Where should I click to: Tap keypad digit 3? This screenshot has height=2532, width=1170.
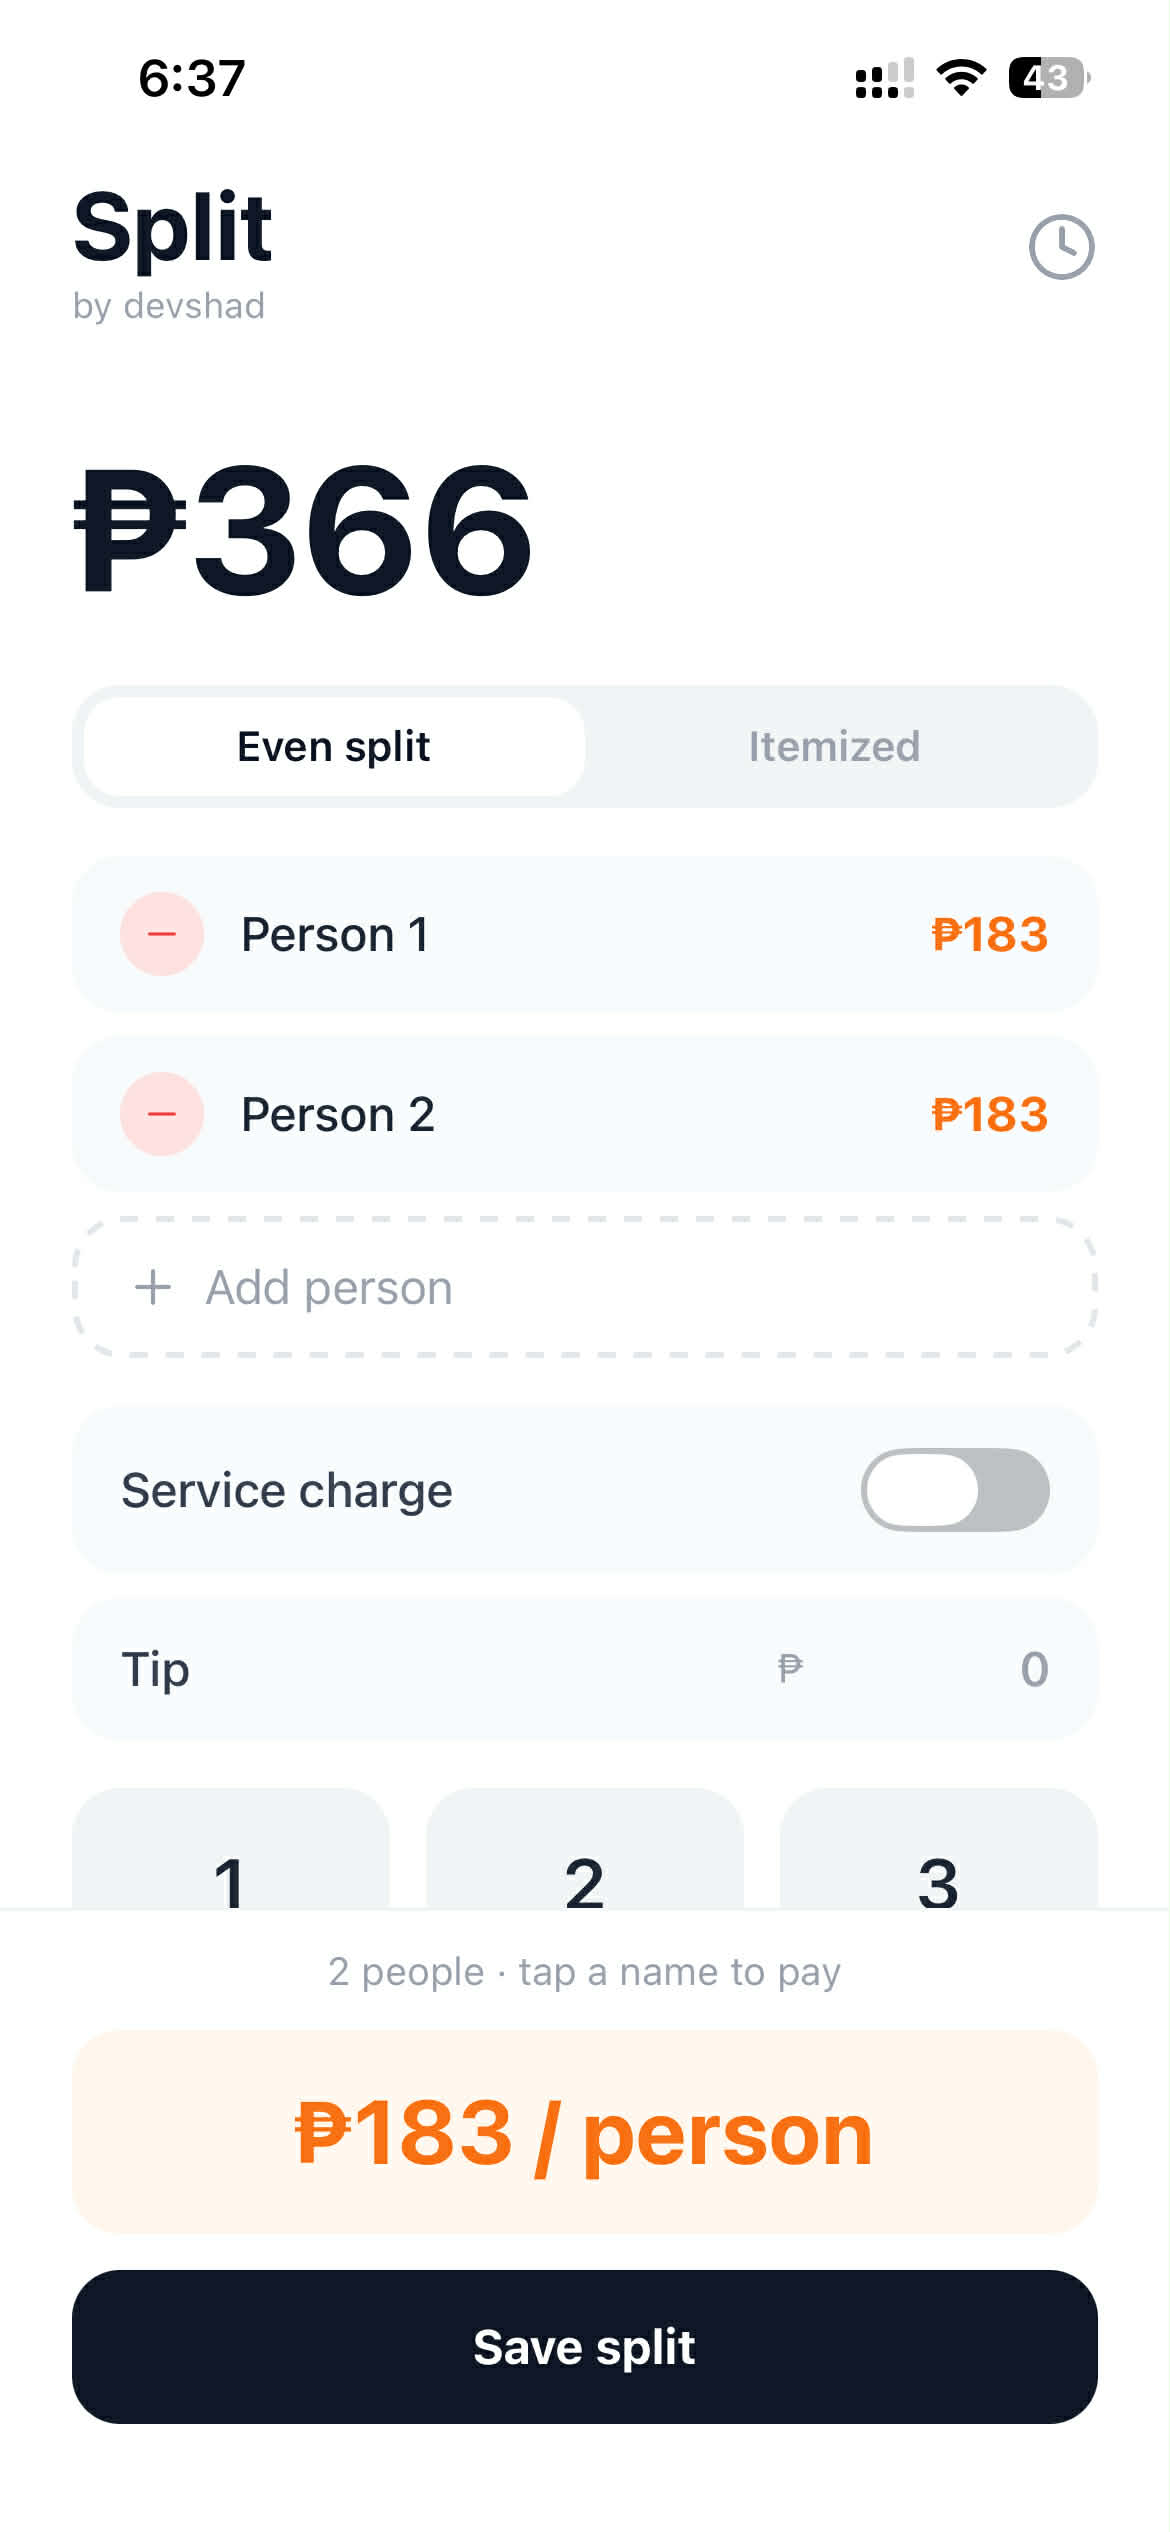click(x=939, y=1850)
